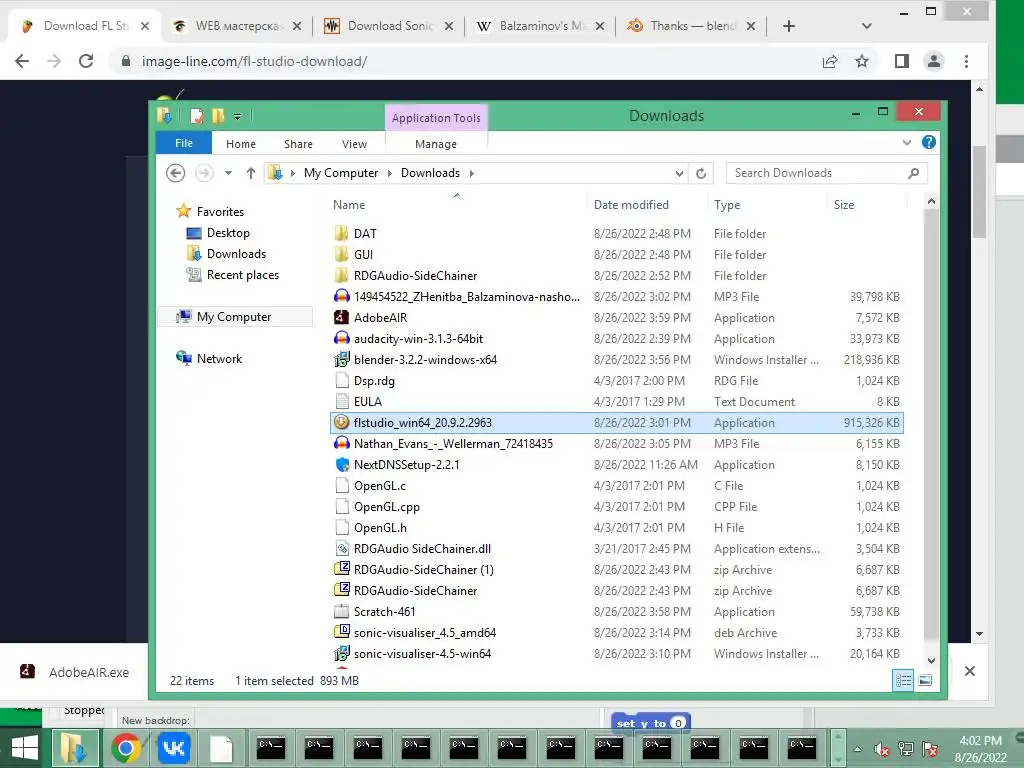Refresh the Downloads folder view
The image size is (1024, 768).
point(701,173)
